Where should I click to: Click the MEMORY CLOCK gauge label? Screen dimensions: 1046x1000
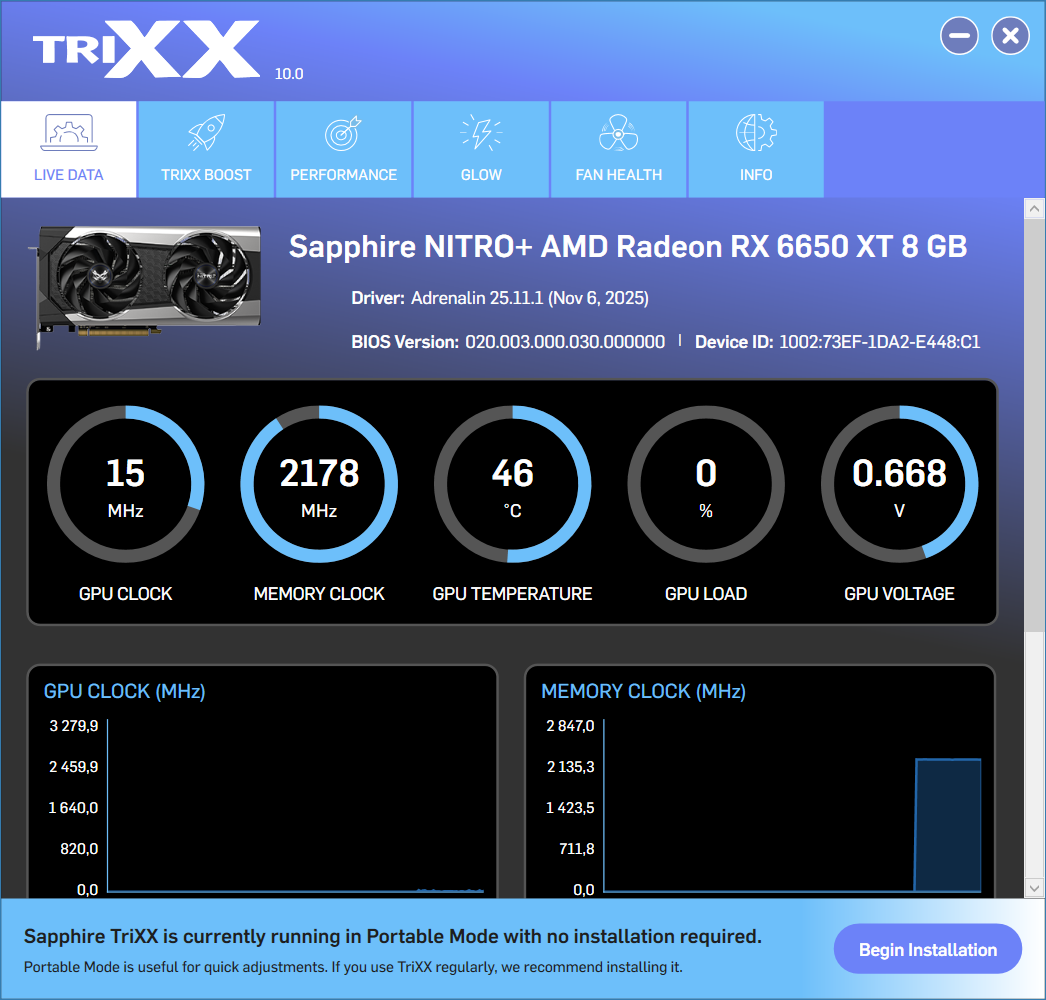click(x=319, y=594)
